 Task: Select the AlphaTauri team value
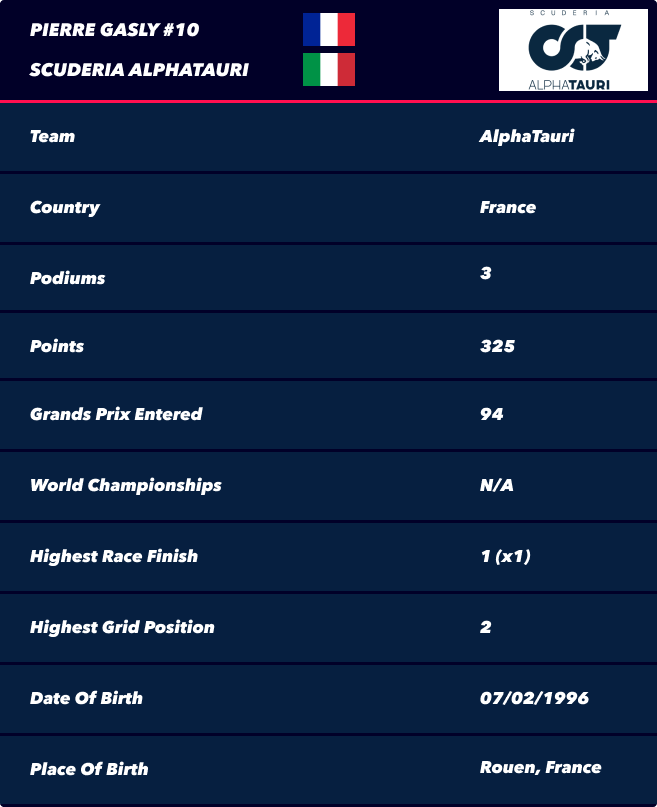click(x=527, y=136)
